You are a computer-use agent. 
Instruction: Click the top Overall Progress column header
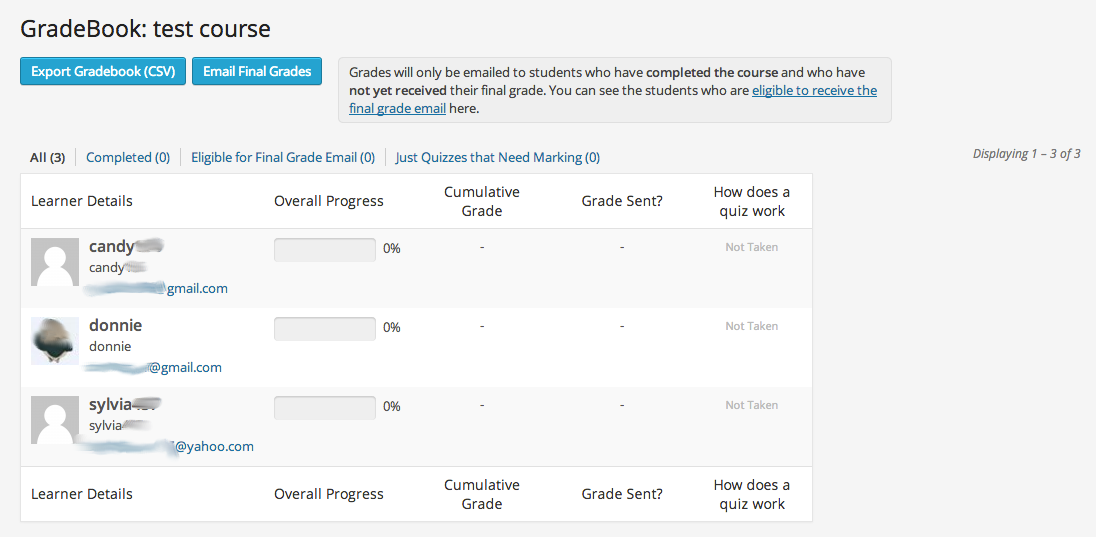329,201
